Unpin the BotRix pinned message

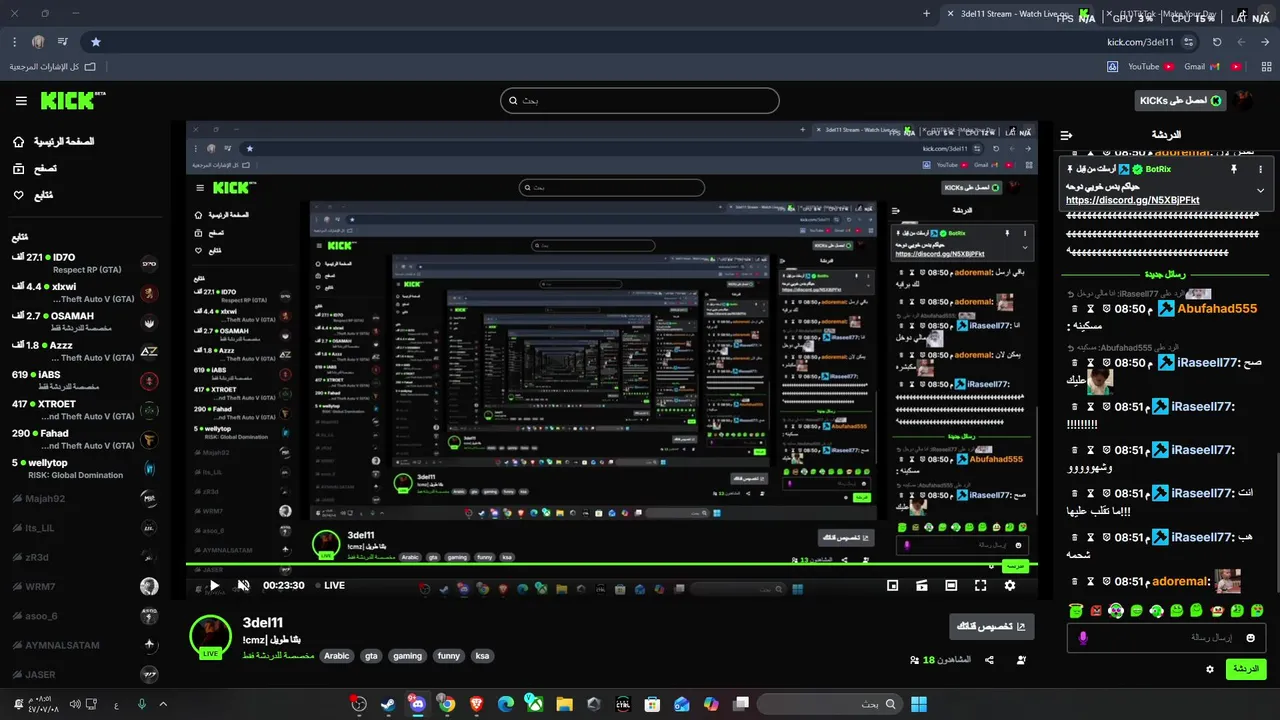(x=1234, y=170)
